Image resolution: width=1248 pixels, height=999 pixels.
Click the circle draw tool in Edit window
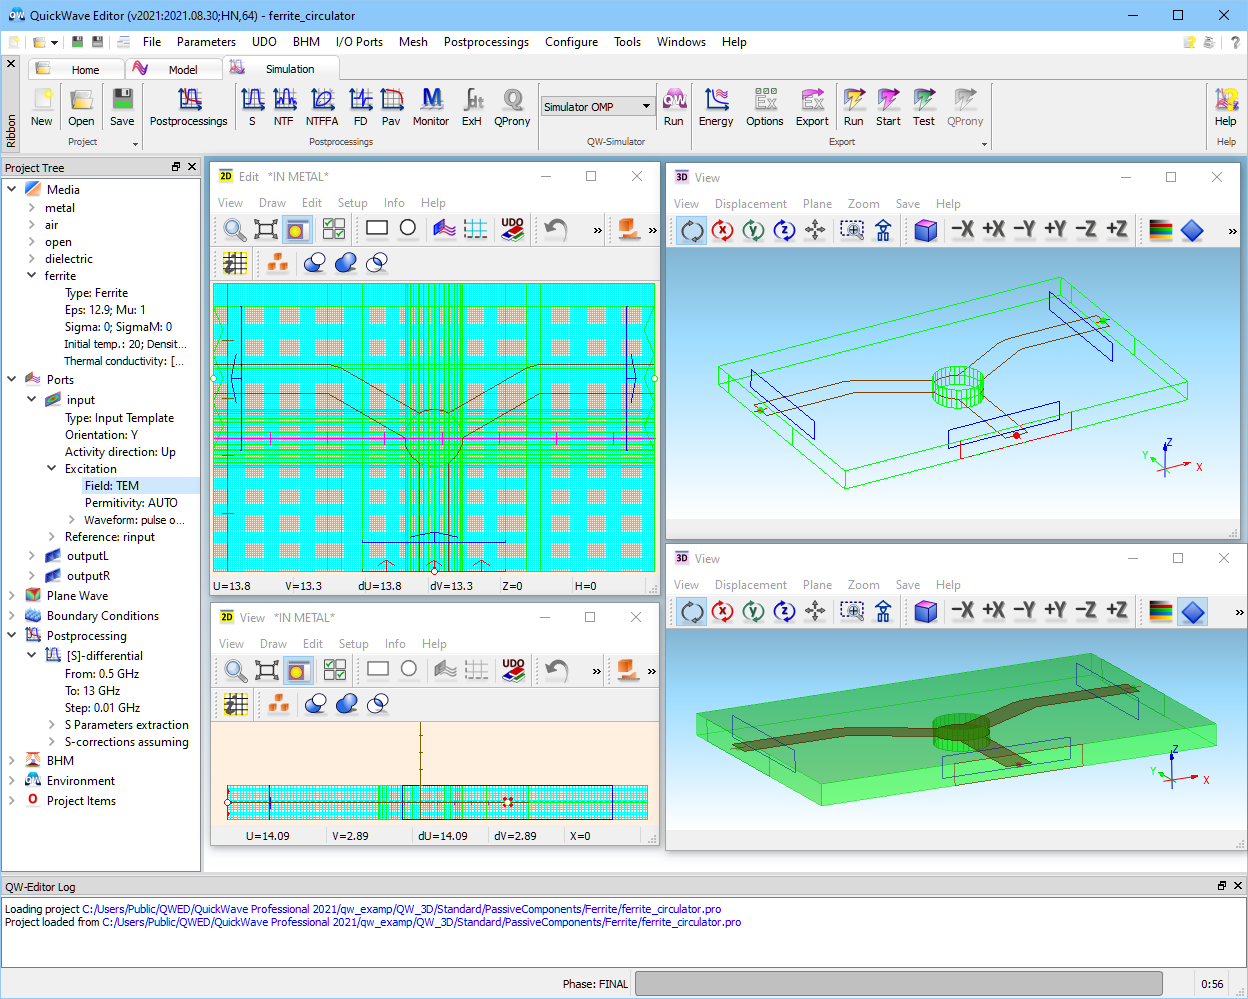[408, 229]
